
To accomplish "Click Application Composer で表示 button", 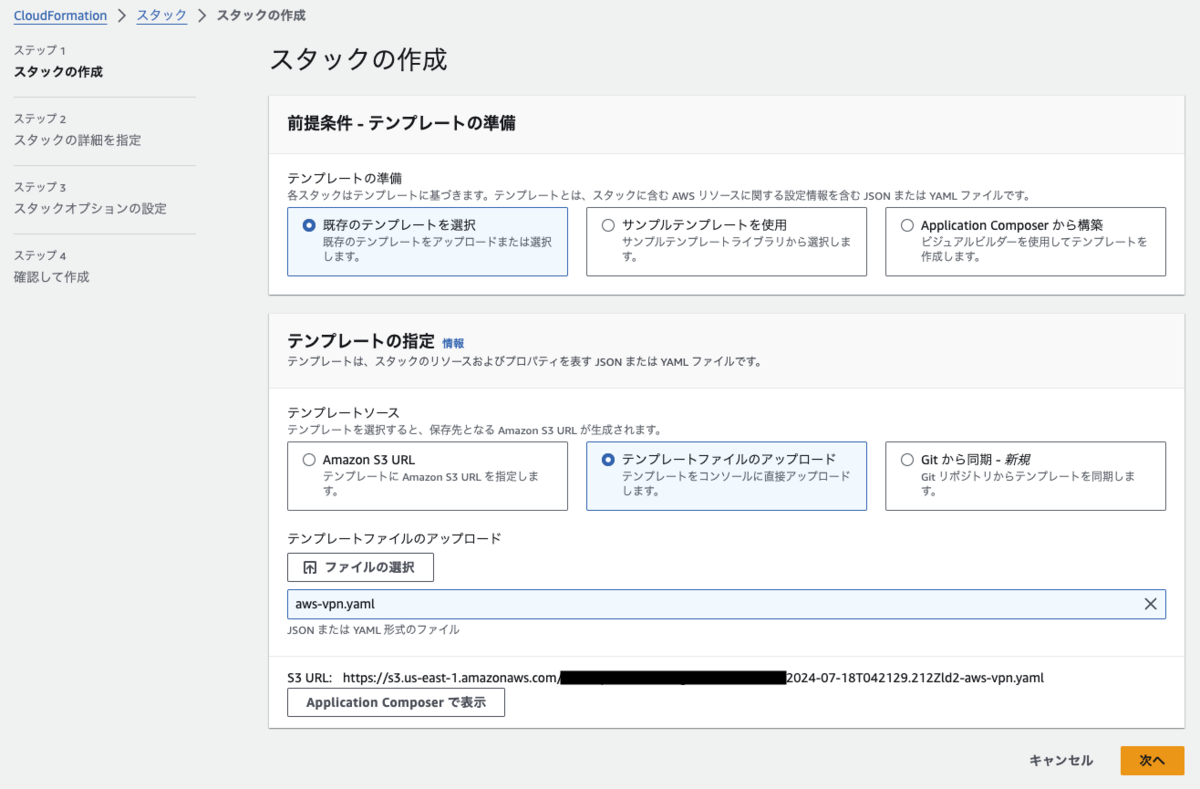I will [396, 703].
